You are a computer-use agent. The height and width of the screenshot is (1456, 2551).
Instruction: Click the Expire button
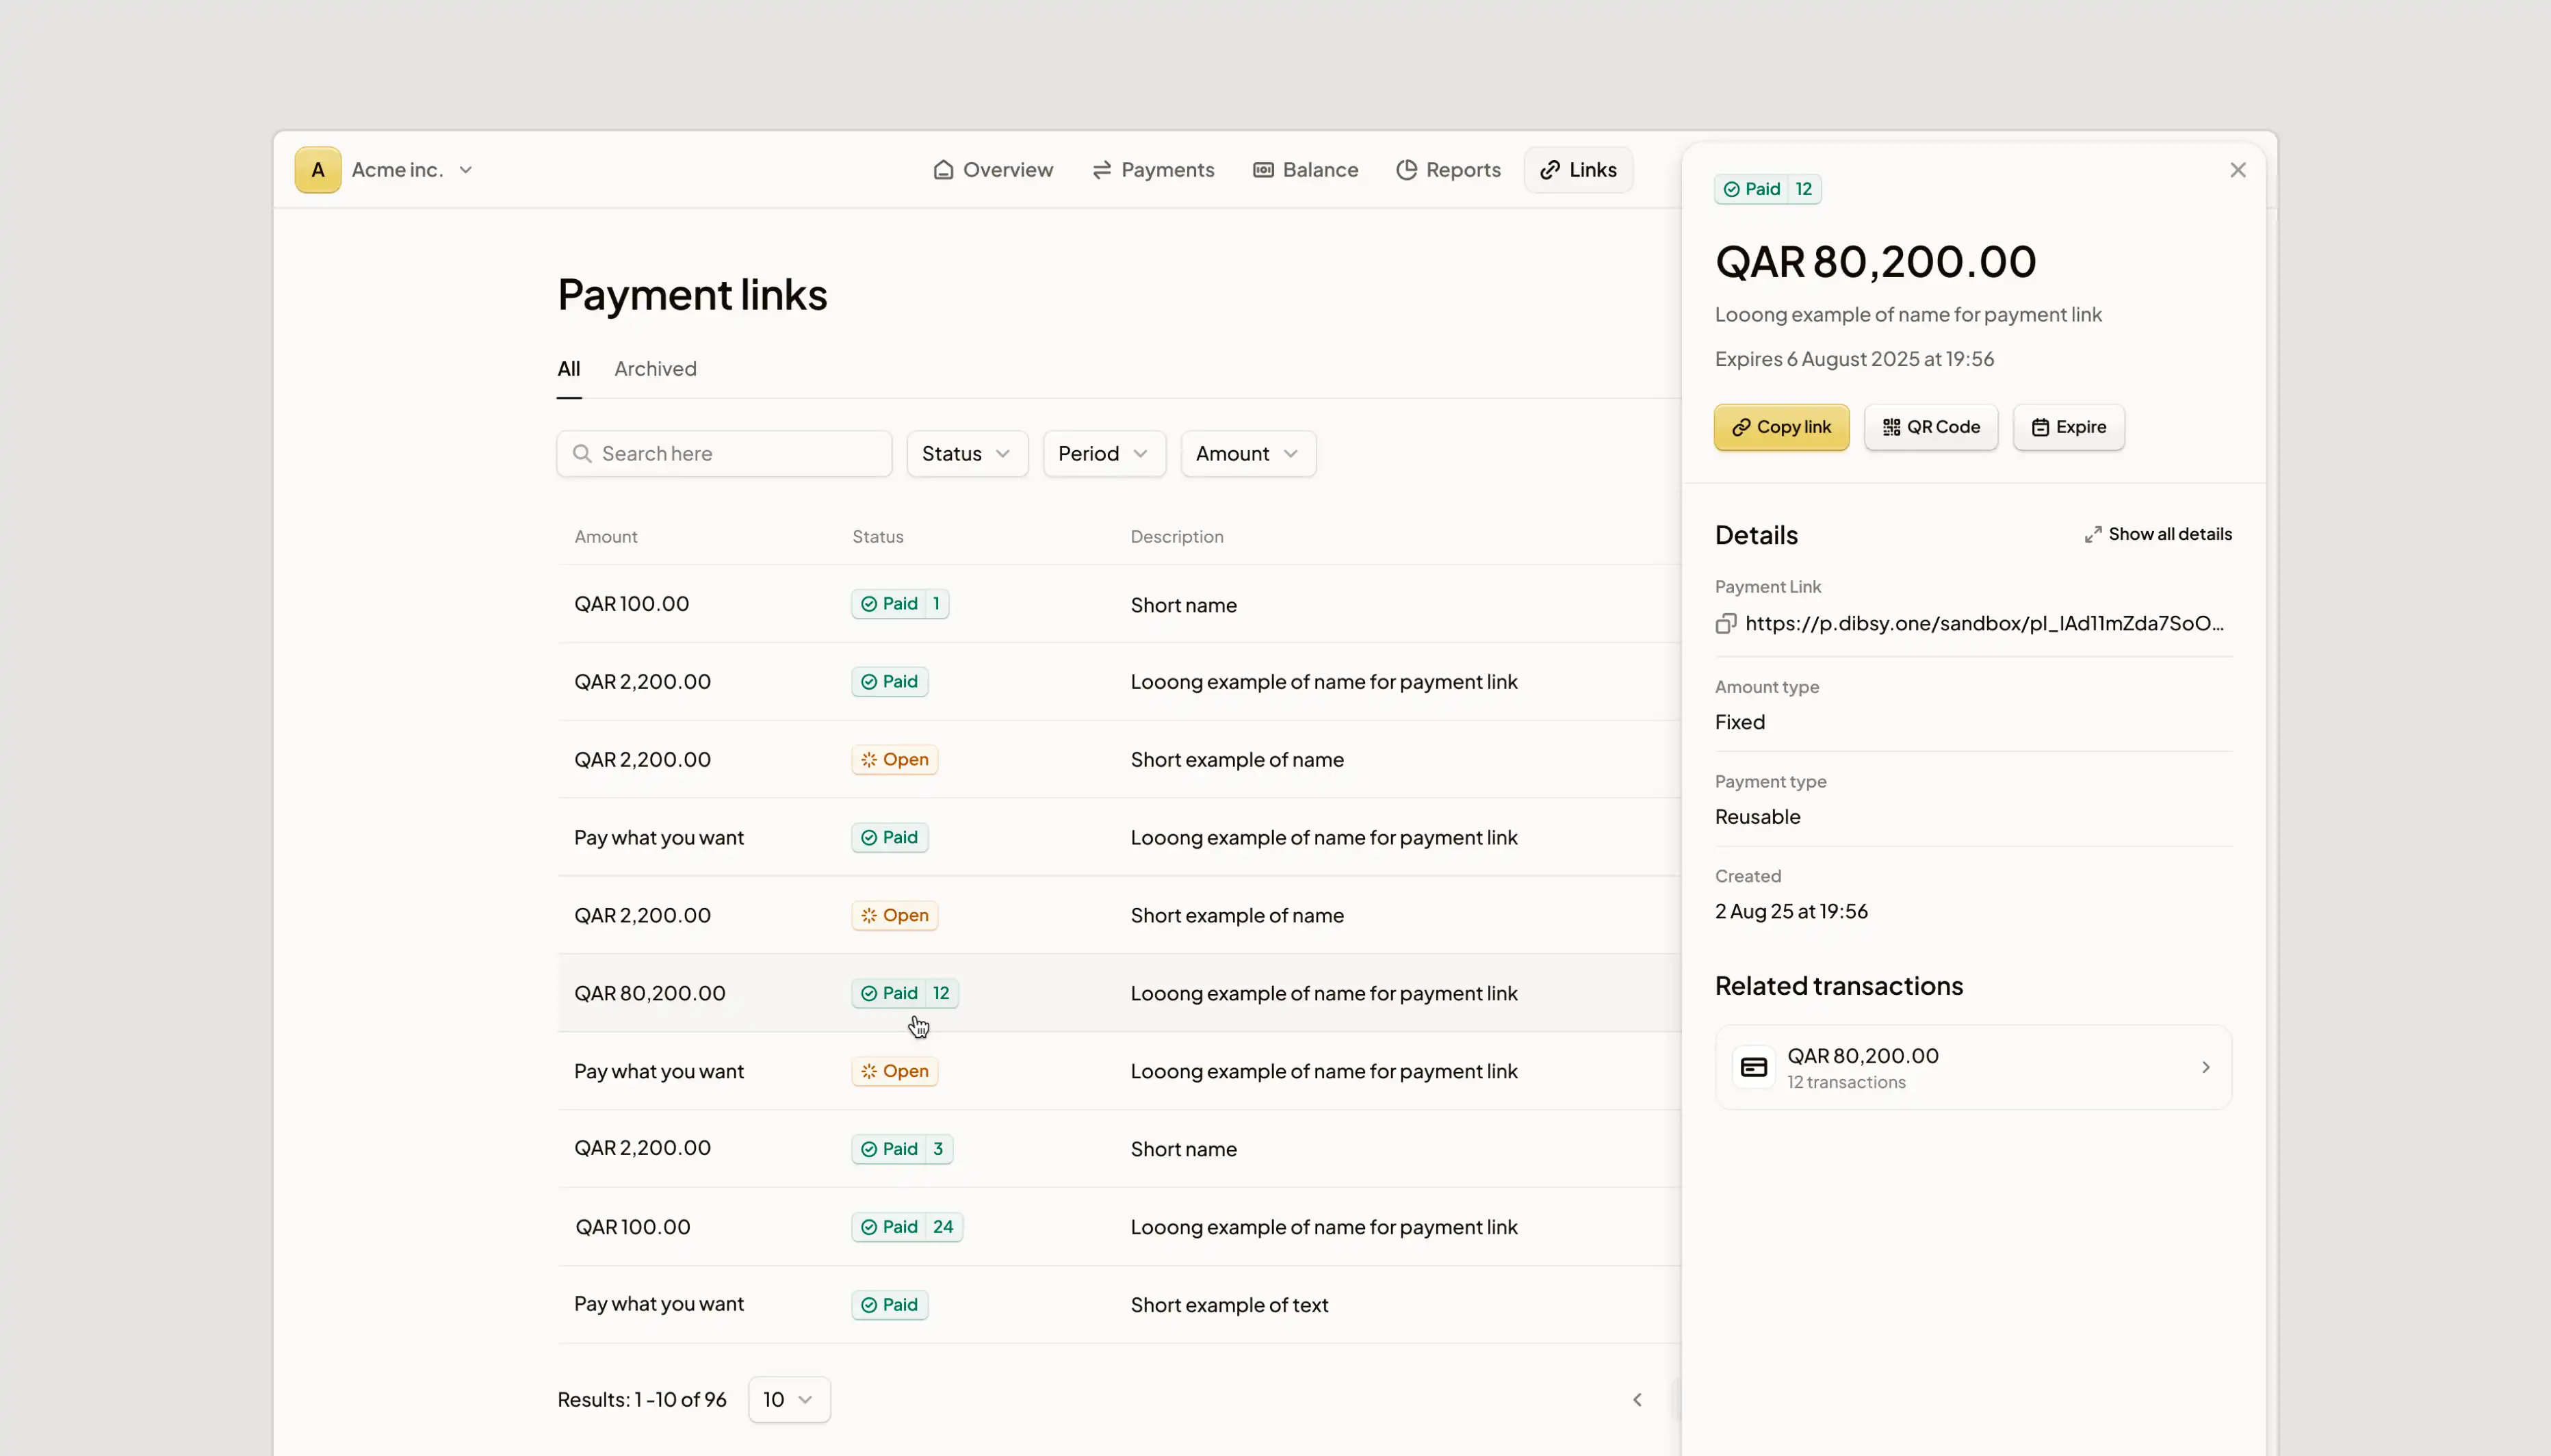coord(2068,427)
